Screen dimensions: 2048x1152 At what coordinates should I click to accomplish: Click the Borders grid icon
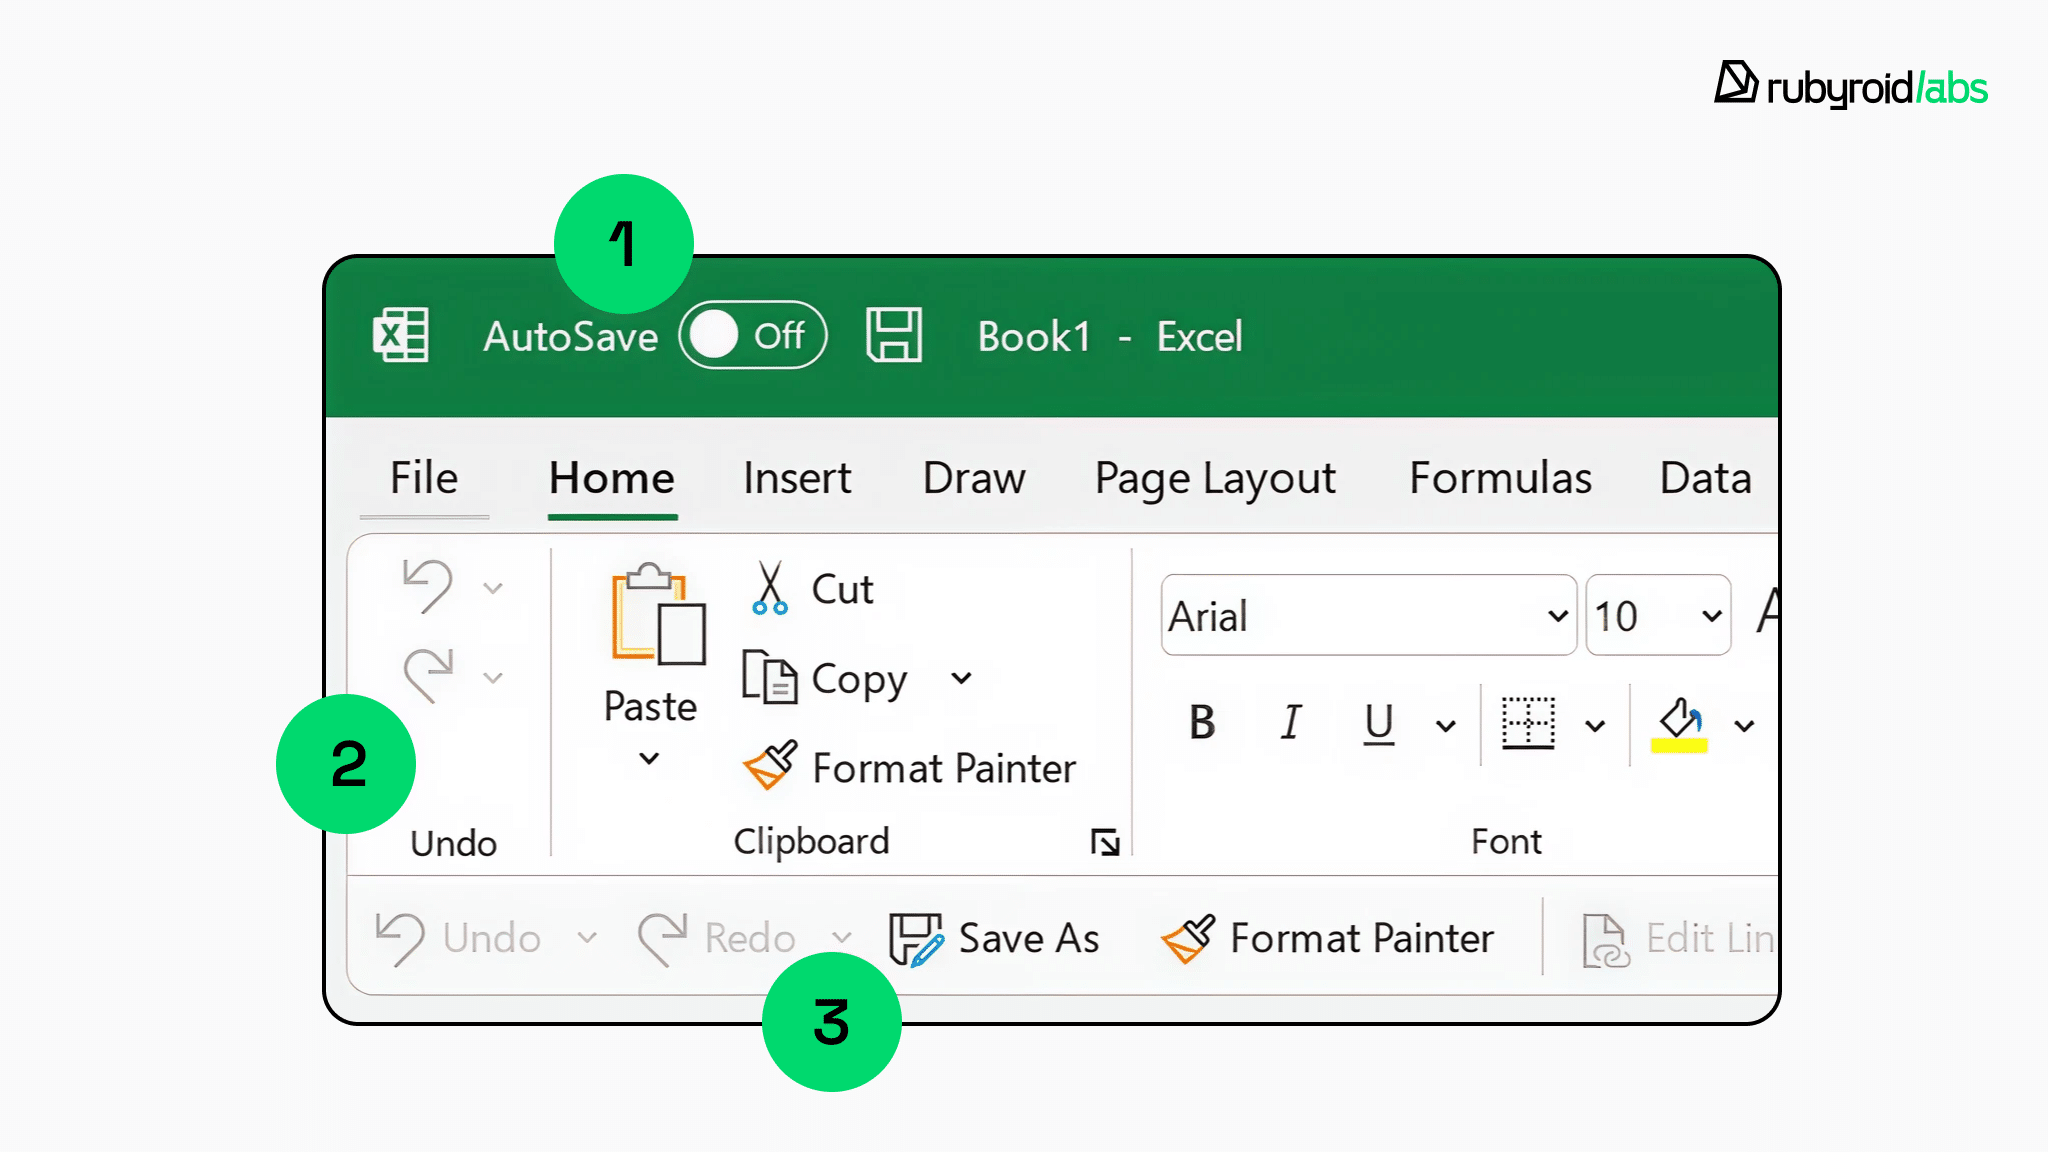pos(1528,722)
